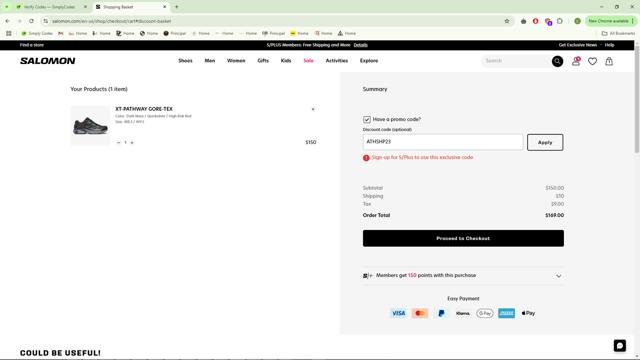Open the Shoes menu
Screen dimensions: 640x360
pos(185,61)
